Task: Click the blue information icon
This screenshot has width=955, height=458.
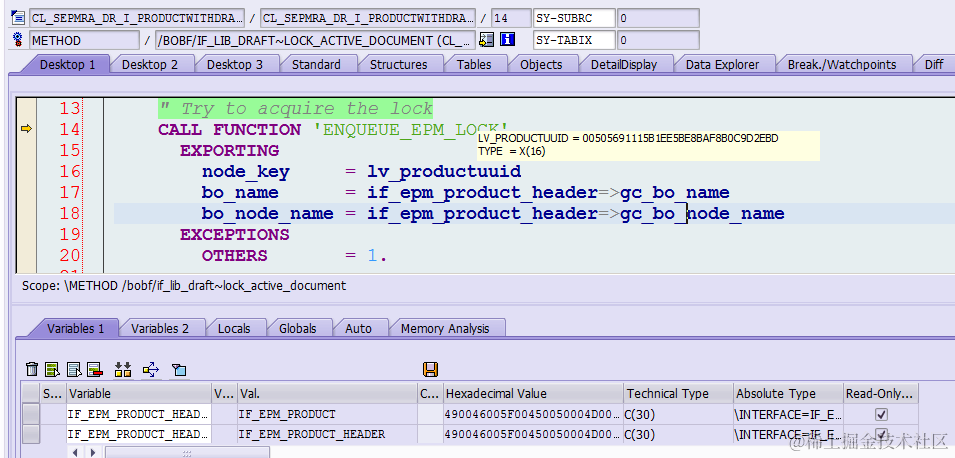Action: (507, 40)
